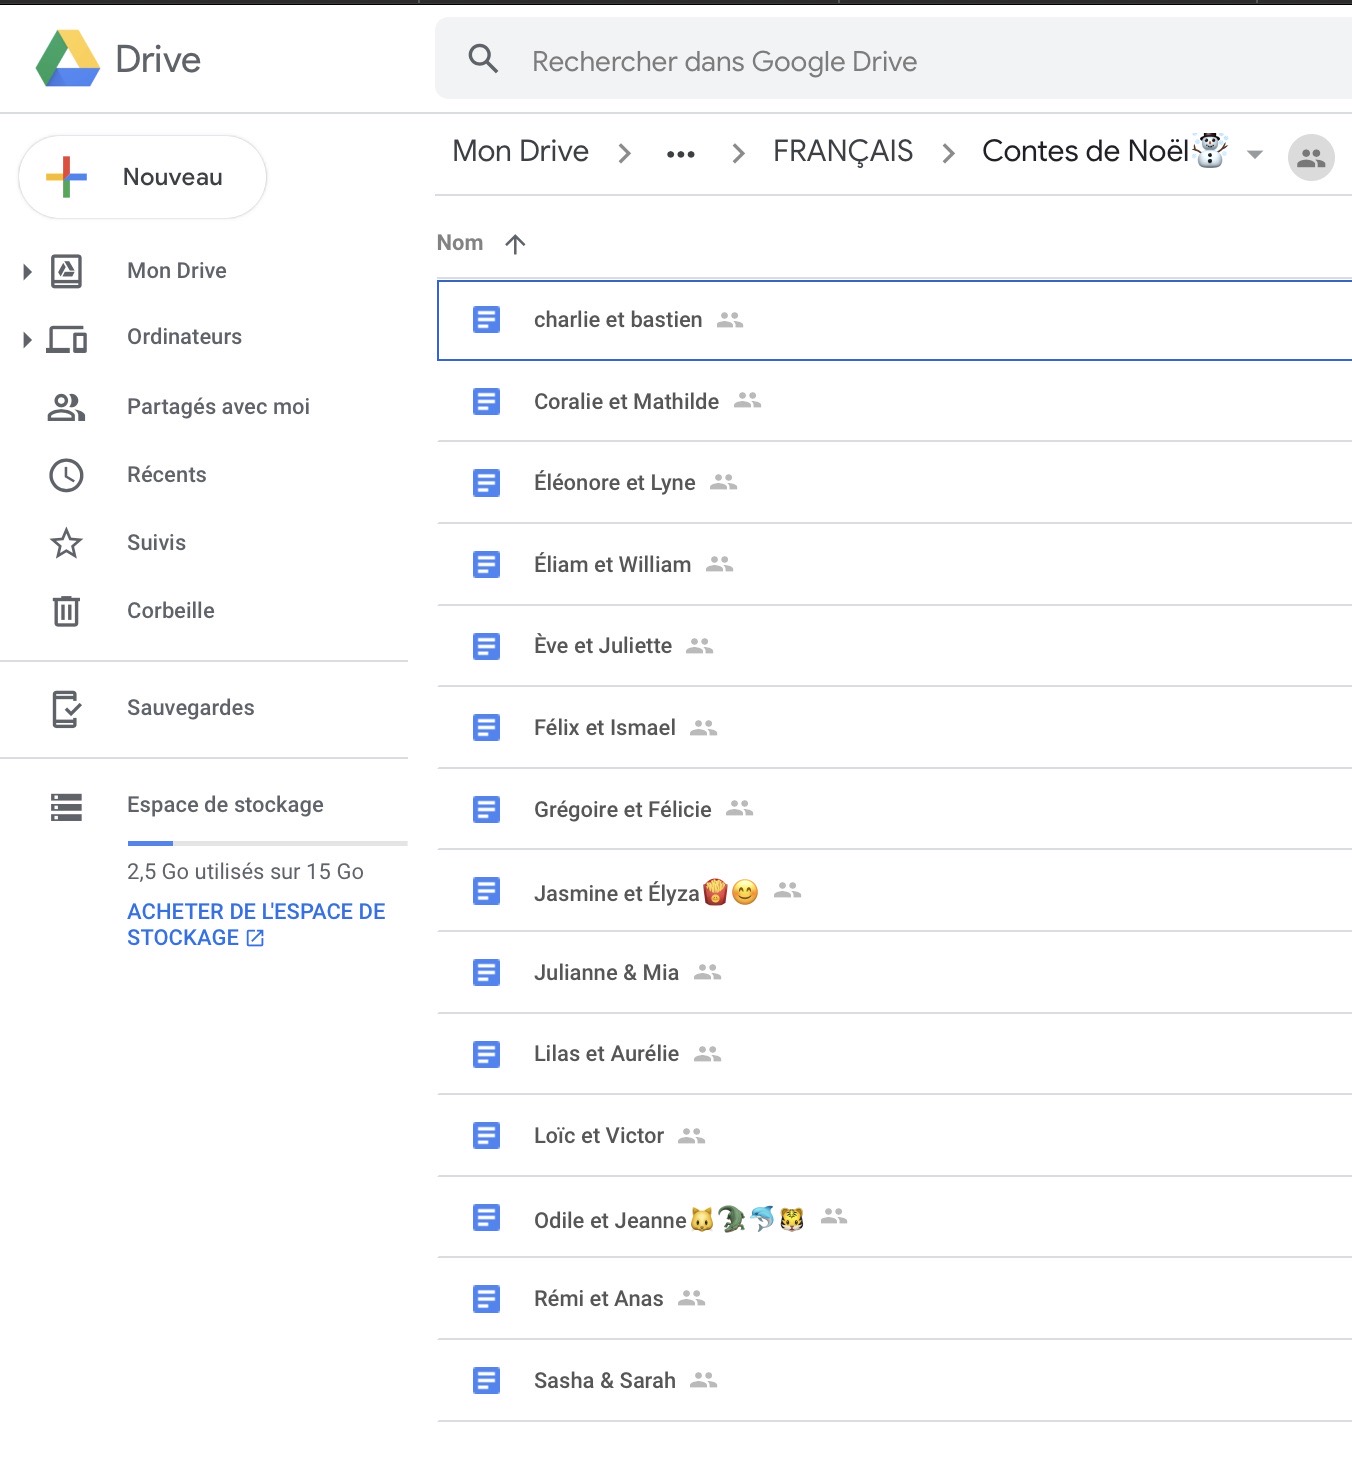
Task: Select the Lilas et Aurélie document
Action: [x=894, y=1054]
